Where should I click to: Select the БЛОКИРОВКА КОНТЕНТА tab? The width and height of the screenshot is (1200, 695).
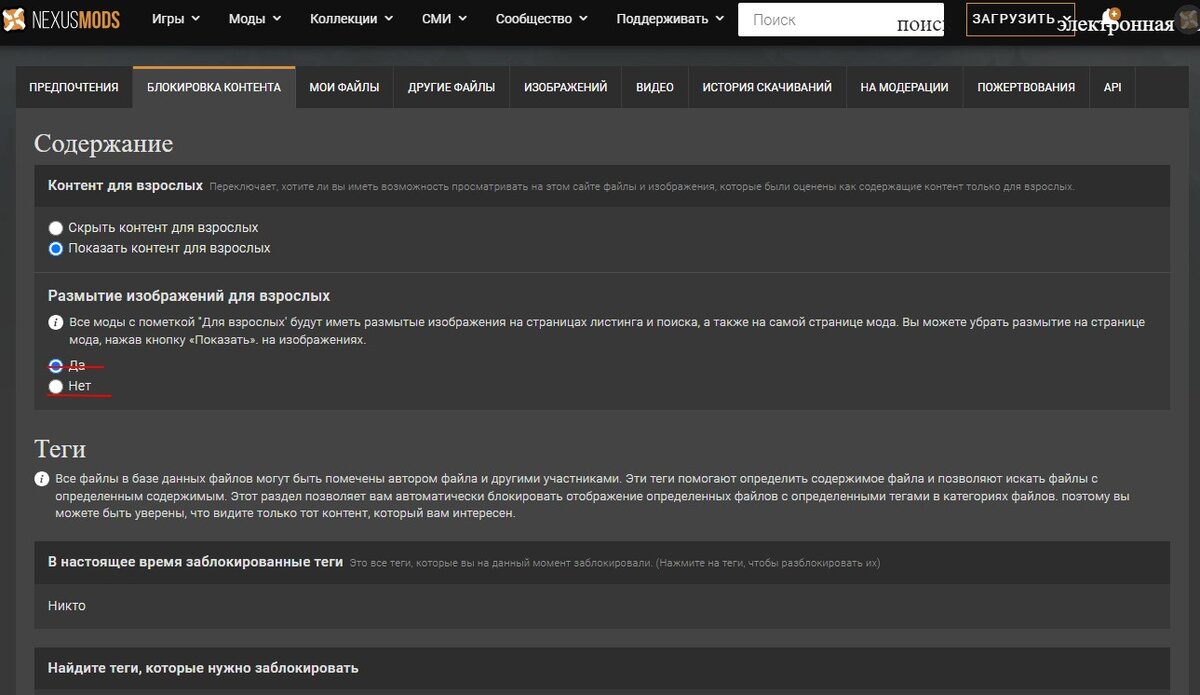click(x=214, y=87)
